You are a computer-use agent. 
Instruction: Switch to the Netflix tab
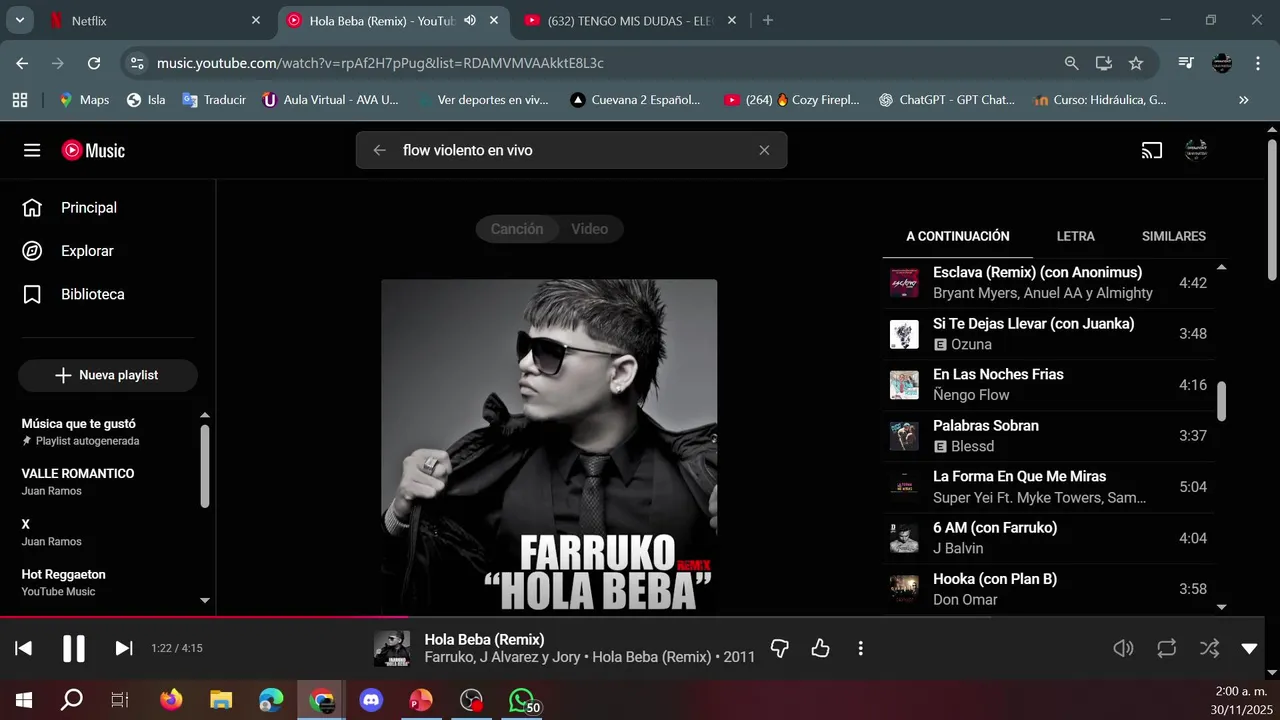(x=154, y=20)
